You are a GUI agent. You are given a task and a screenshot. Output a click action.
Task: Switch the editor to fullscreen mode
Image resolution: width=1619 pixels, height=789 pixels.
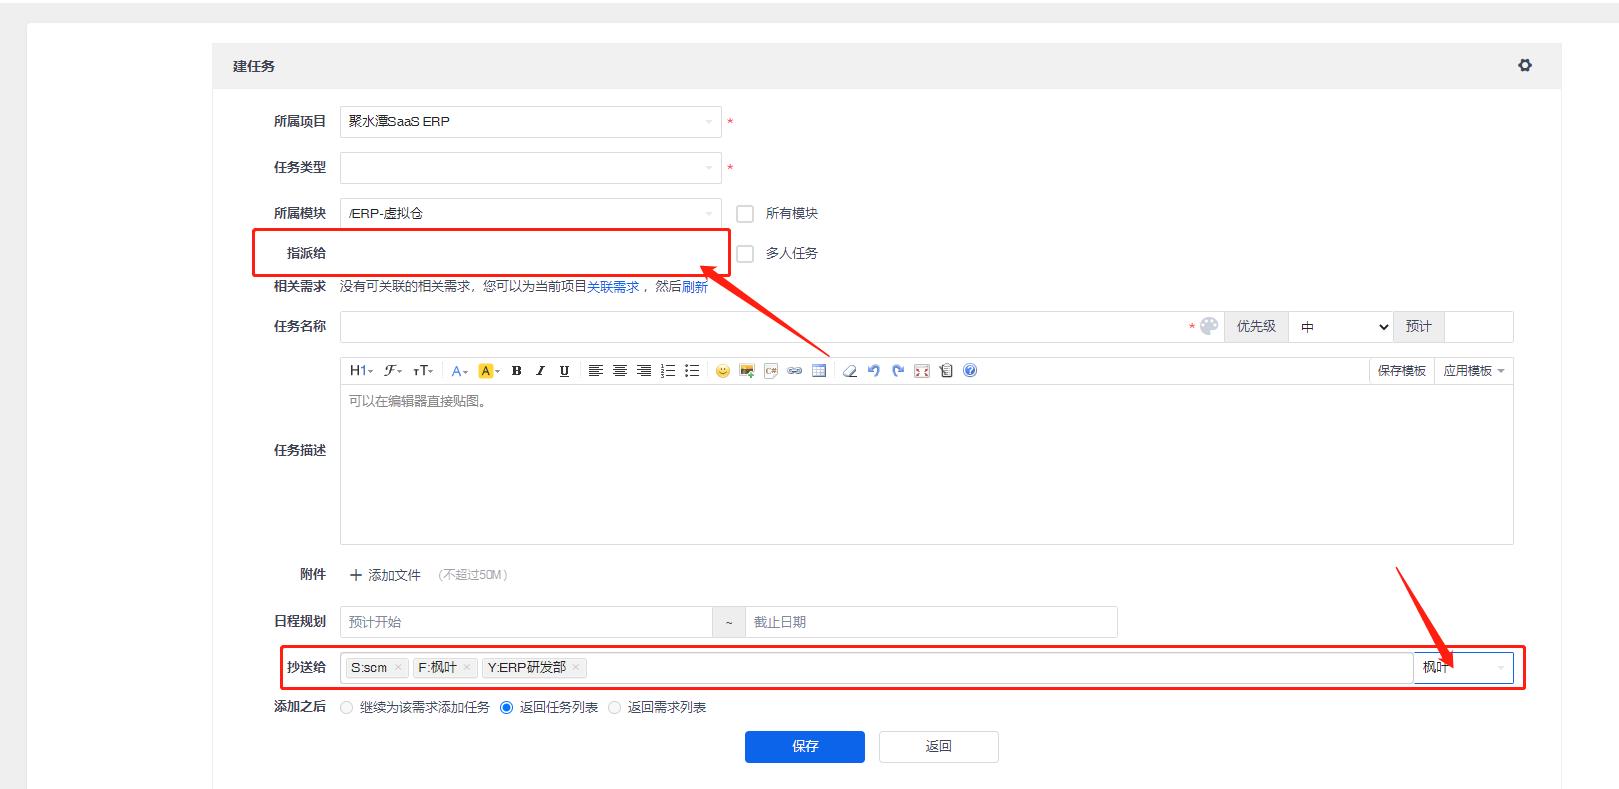point(922,371)
